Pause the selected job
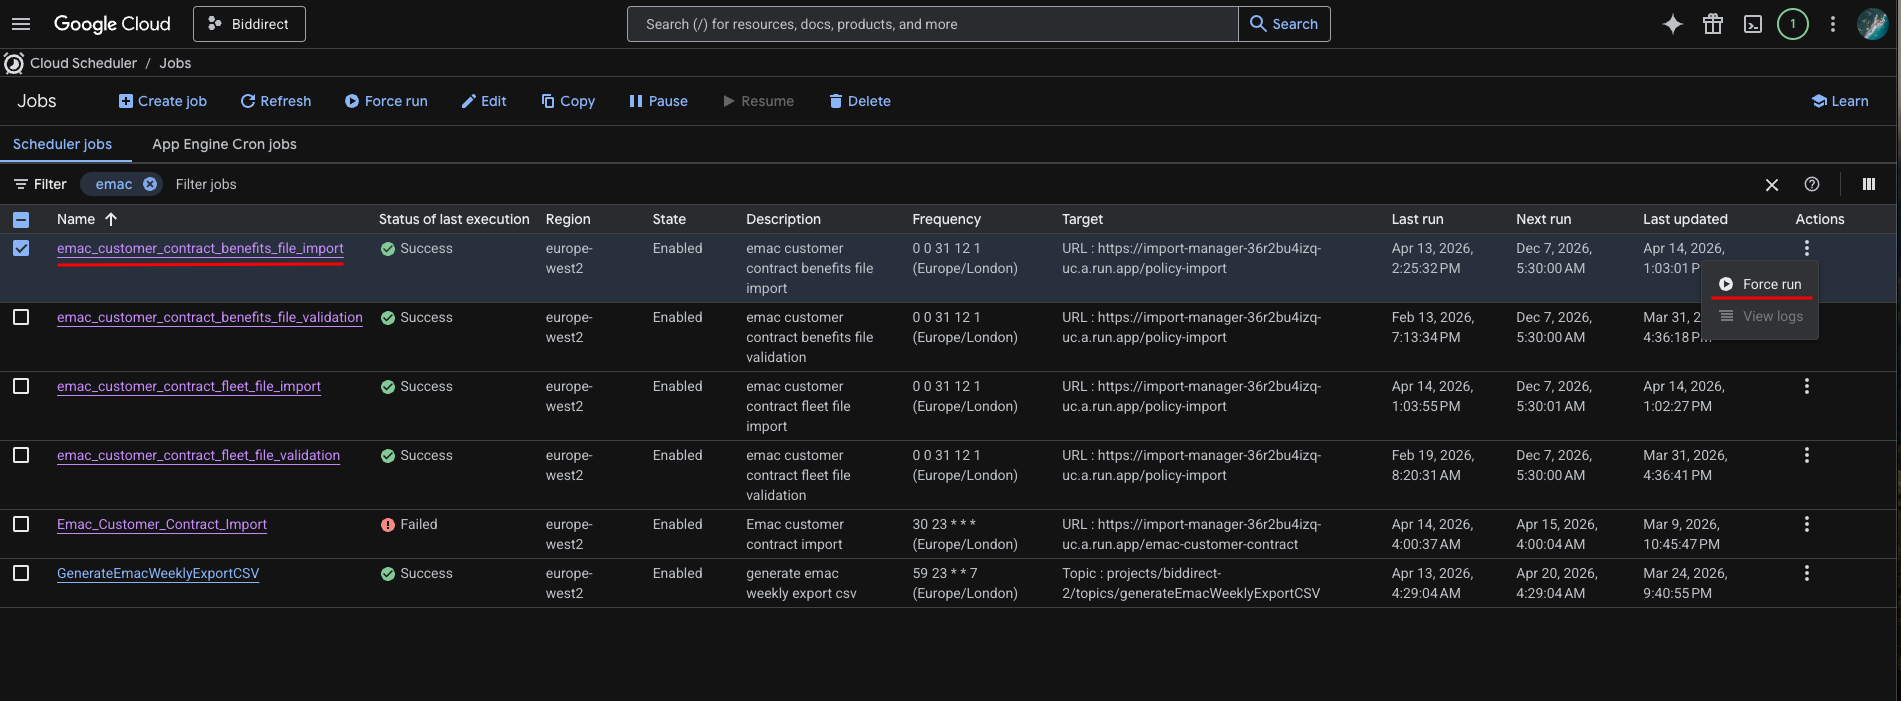Screen dimensions: 1901x701 coord(658,101)
